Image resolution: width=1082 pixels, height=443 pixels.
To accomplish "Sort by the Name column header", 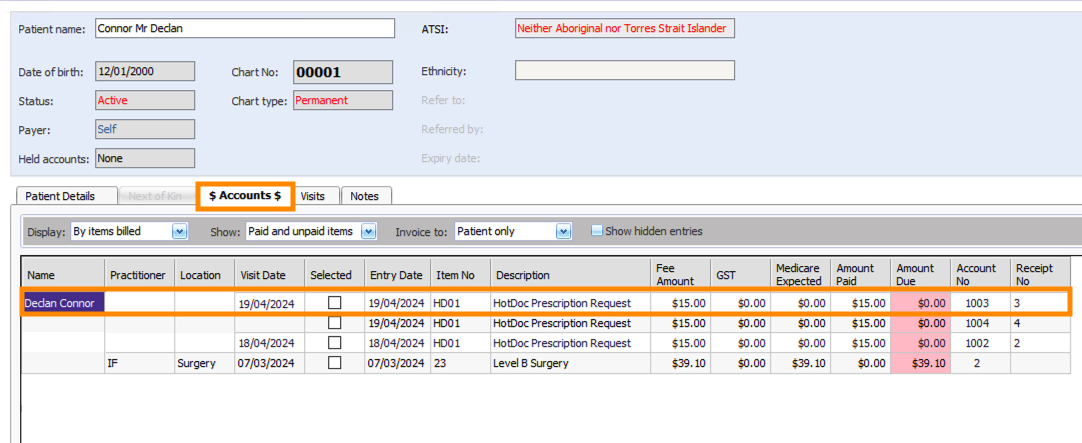I will [63, 275].
